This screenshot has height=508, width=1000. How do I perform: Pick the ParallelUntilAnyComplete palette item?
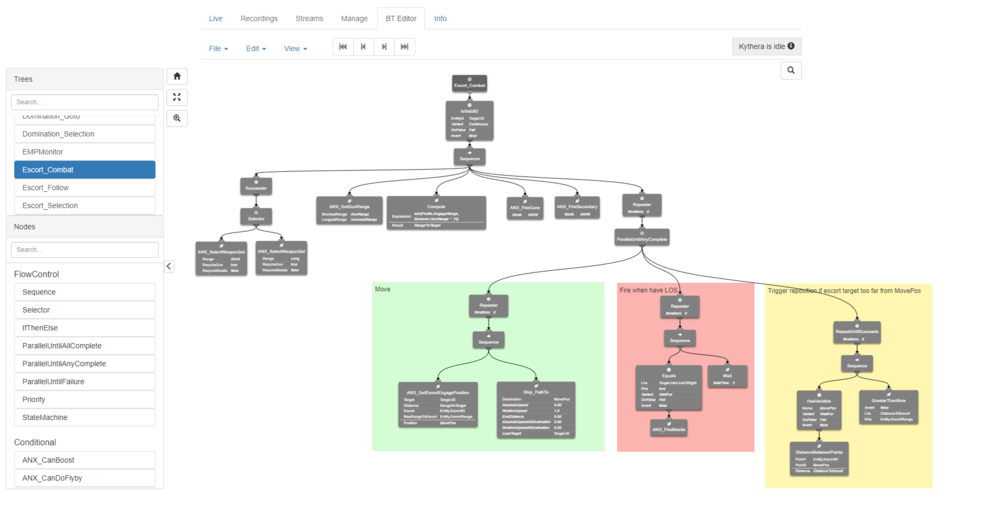coord(85,363)
